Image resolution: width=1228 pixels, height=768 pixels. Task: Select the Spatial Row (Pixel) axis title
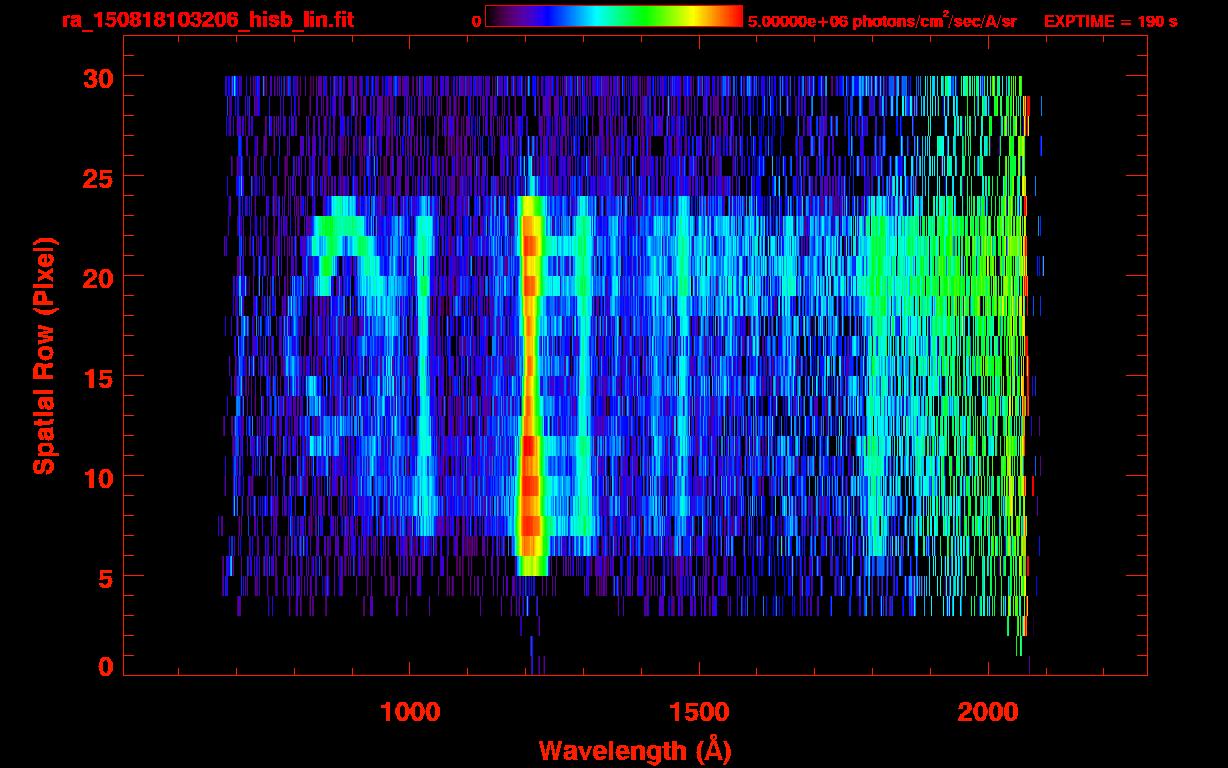coord(44,355)
